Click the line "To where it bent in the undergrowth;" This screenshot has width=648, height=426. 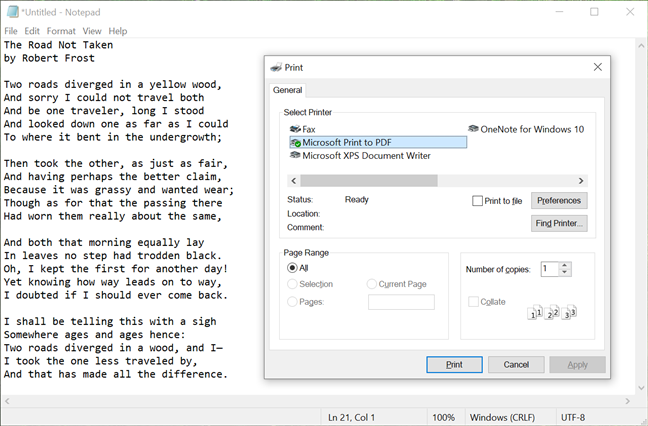113,137
